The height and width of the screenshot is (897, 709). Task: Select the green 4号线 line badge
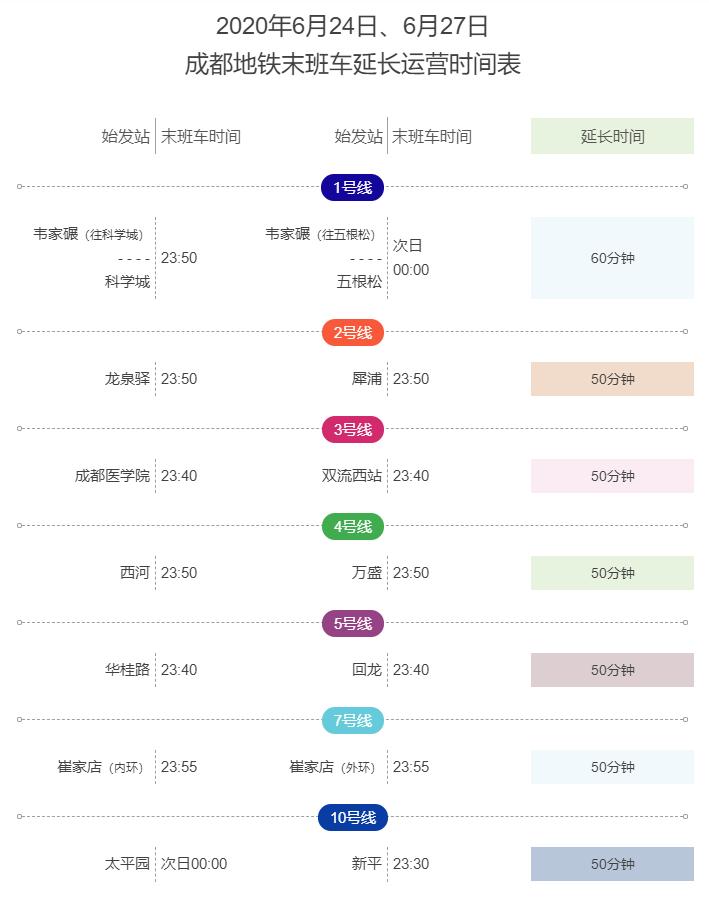[352, 526]
